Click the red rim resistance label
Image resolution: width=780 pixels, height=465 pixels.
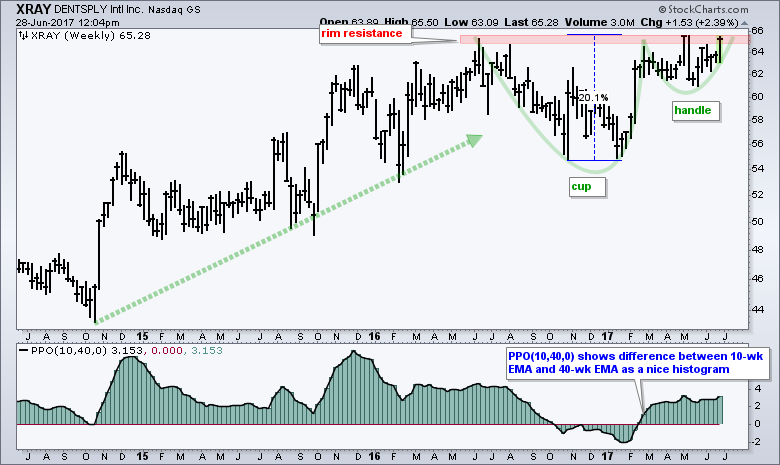[x=365, y=34]
